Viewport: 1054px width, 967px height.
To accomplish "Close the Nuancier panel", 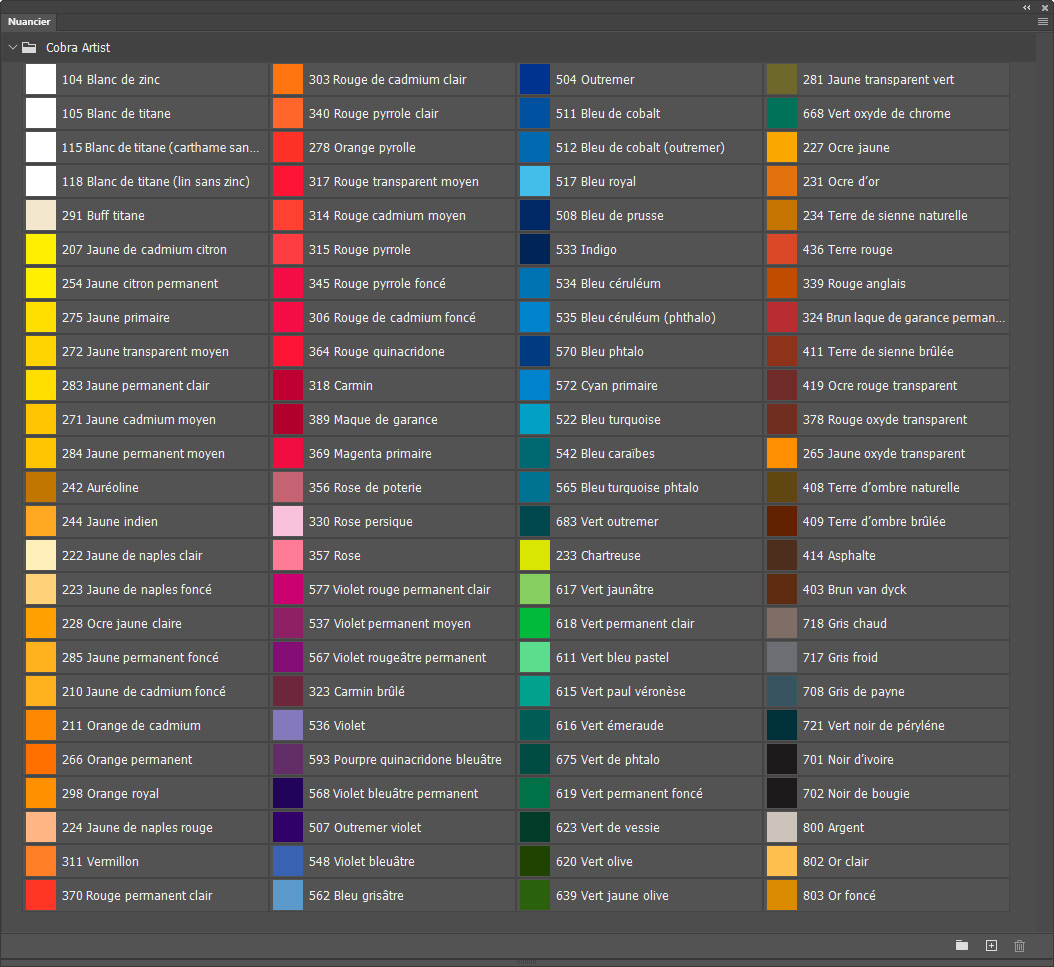I will pyautogui.click(x=1045, y=7).
